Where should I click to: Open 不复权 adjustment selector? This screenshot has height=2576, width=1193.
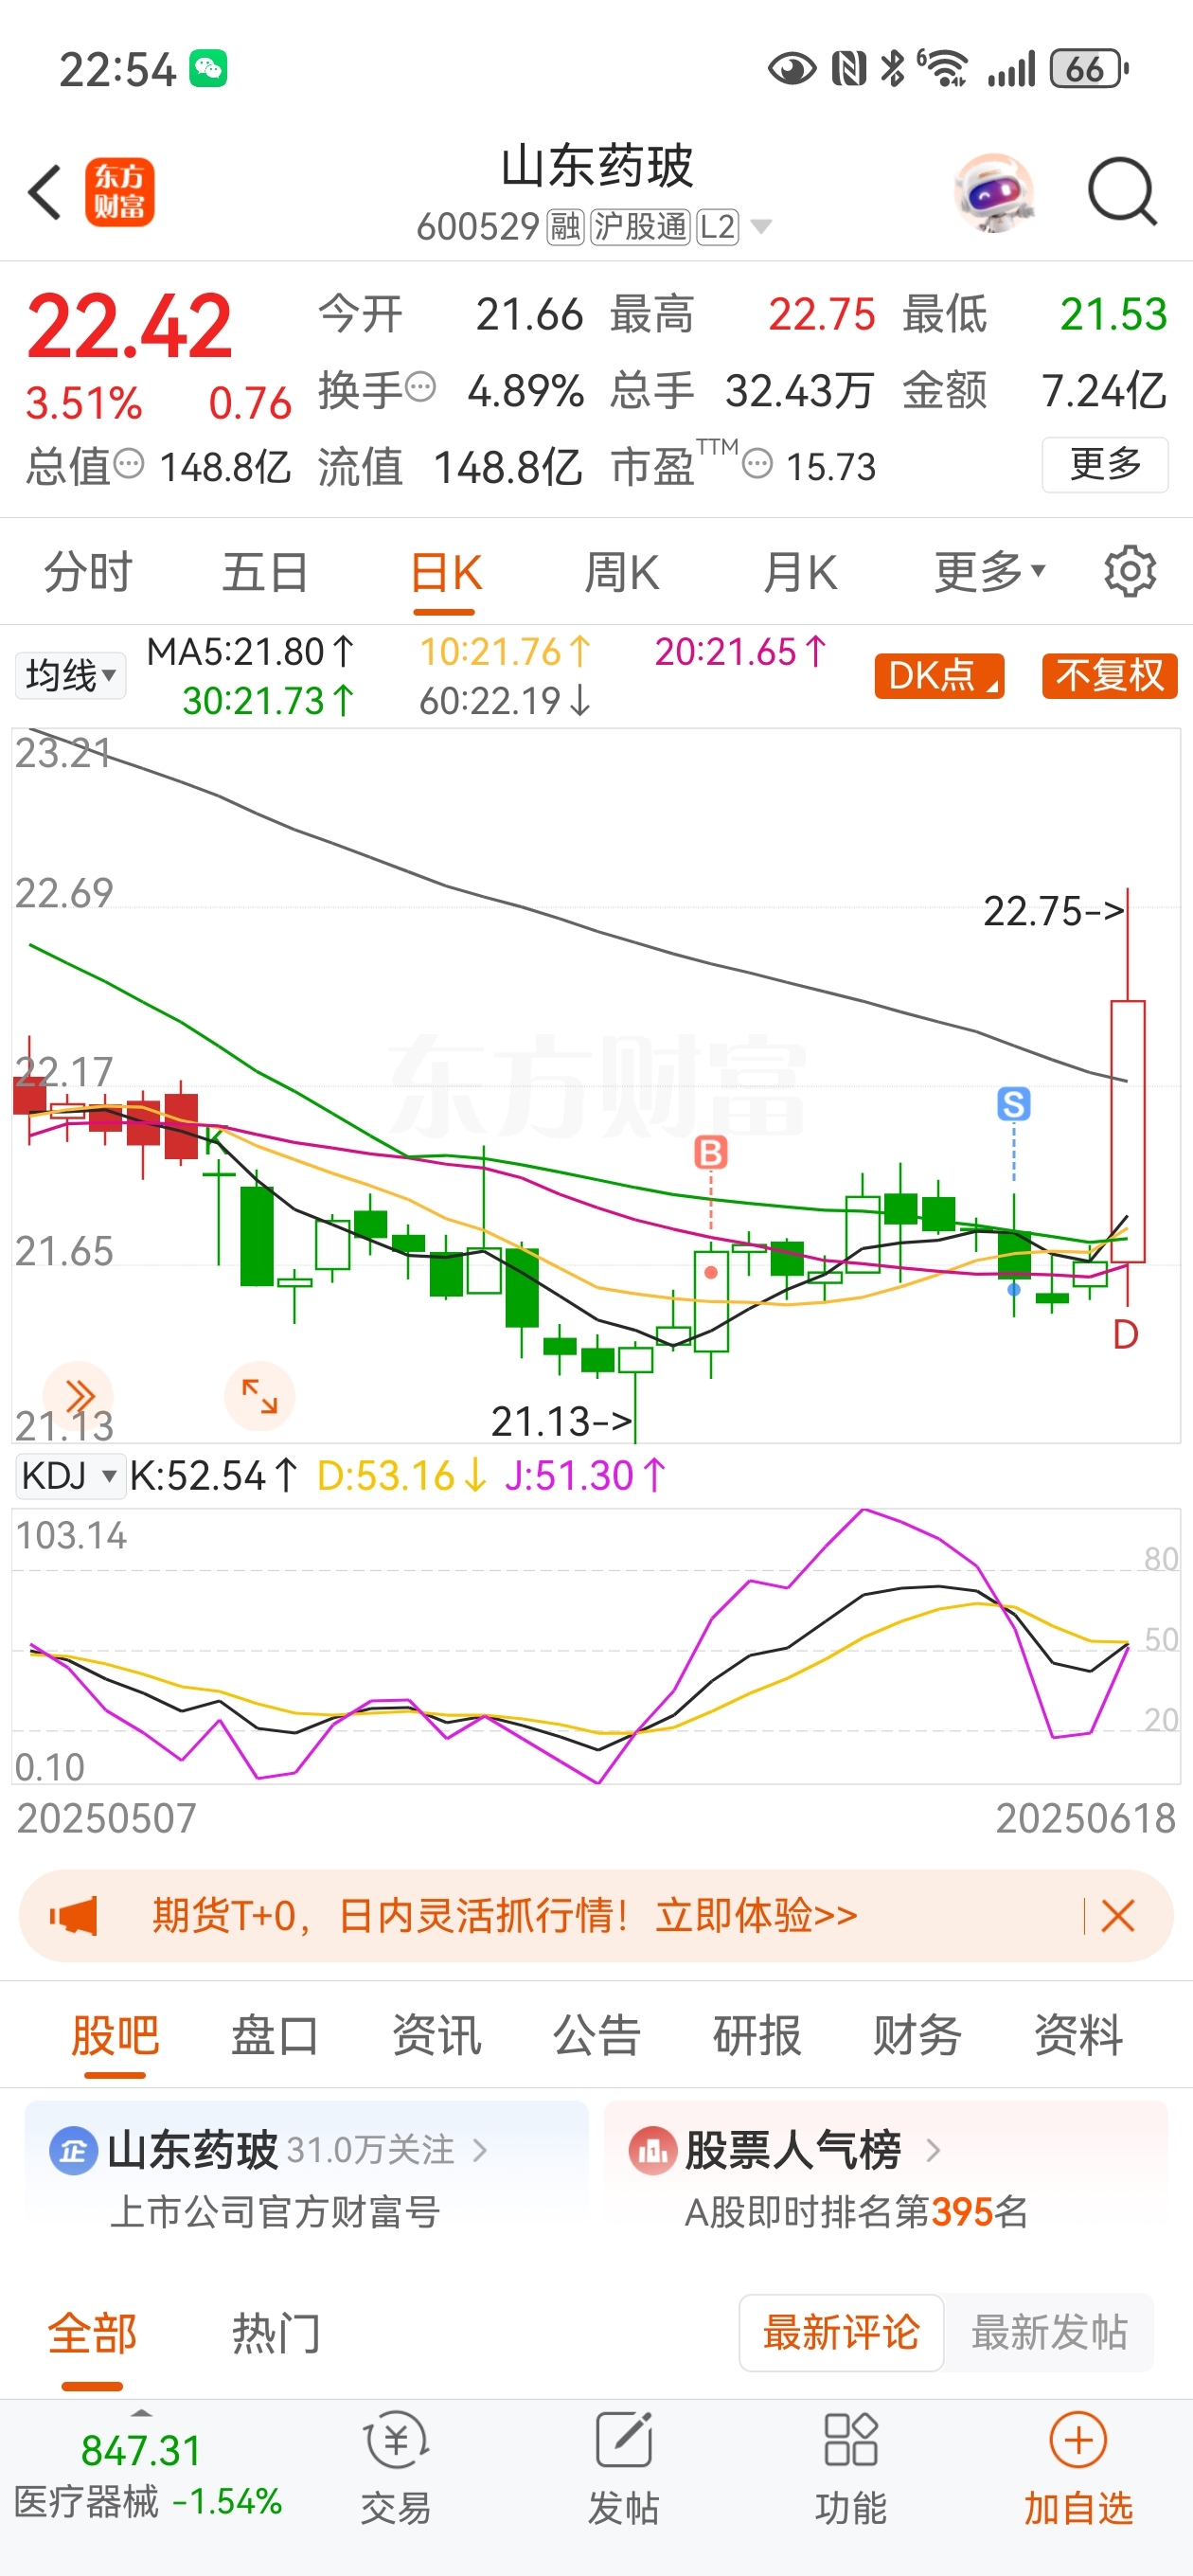(1109, 676)
